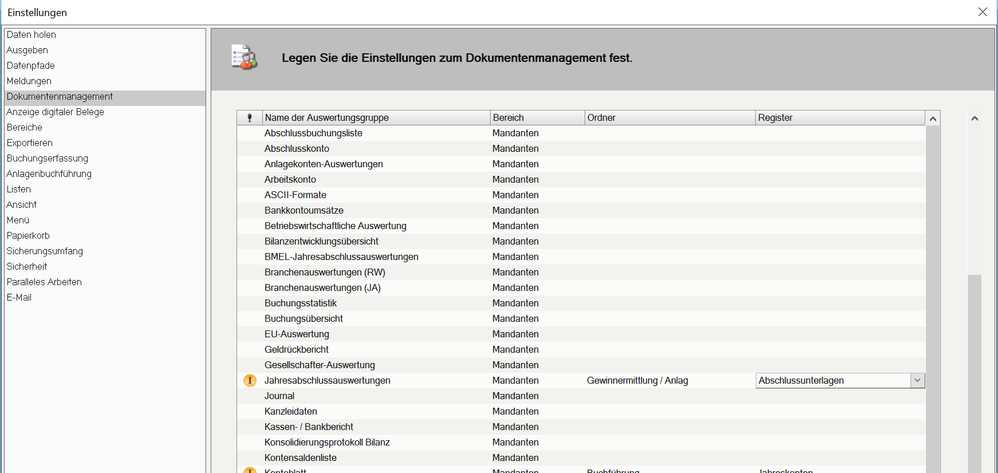Open Anlagenbuchführung settings
Image resolution: width=998 pixels, height=473 pixels.
(49, 174)
